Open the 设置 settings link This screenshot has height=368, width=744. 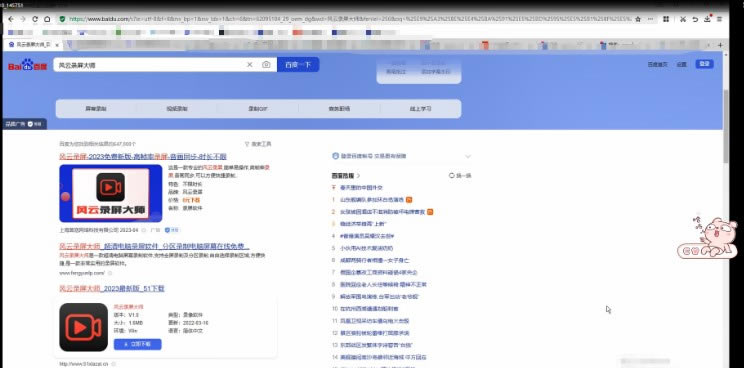[x=681, y=64]
